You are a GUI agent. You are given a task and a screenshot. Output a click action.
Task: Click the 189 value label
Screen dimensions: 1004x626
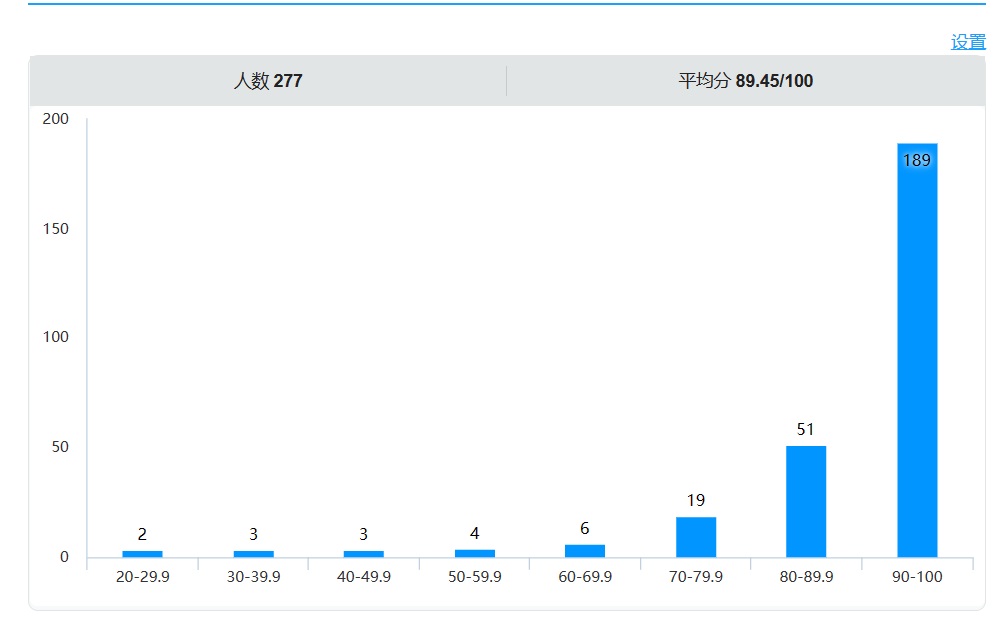coord(916,160)
